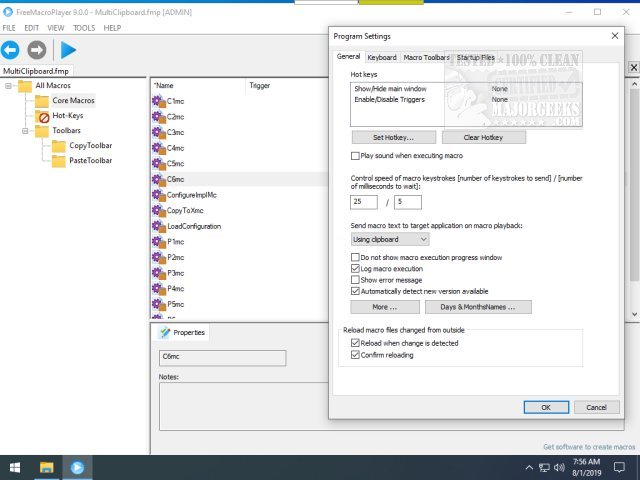
Task: Cancel the Program Settings dialog
Action: [596, 407]
